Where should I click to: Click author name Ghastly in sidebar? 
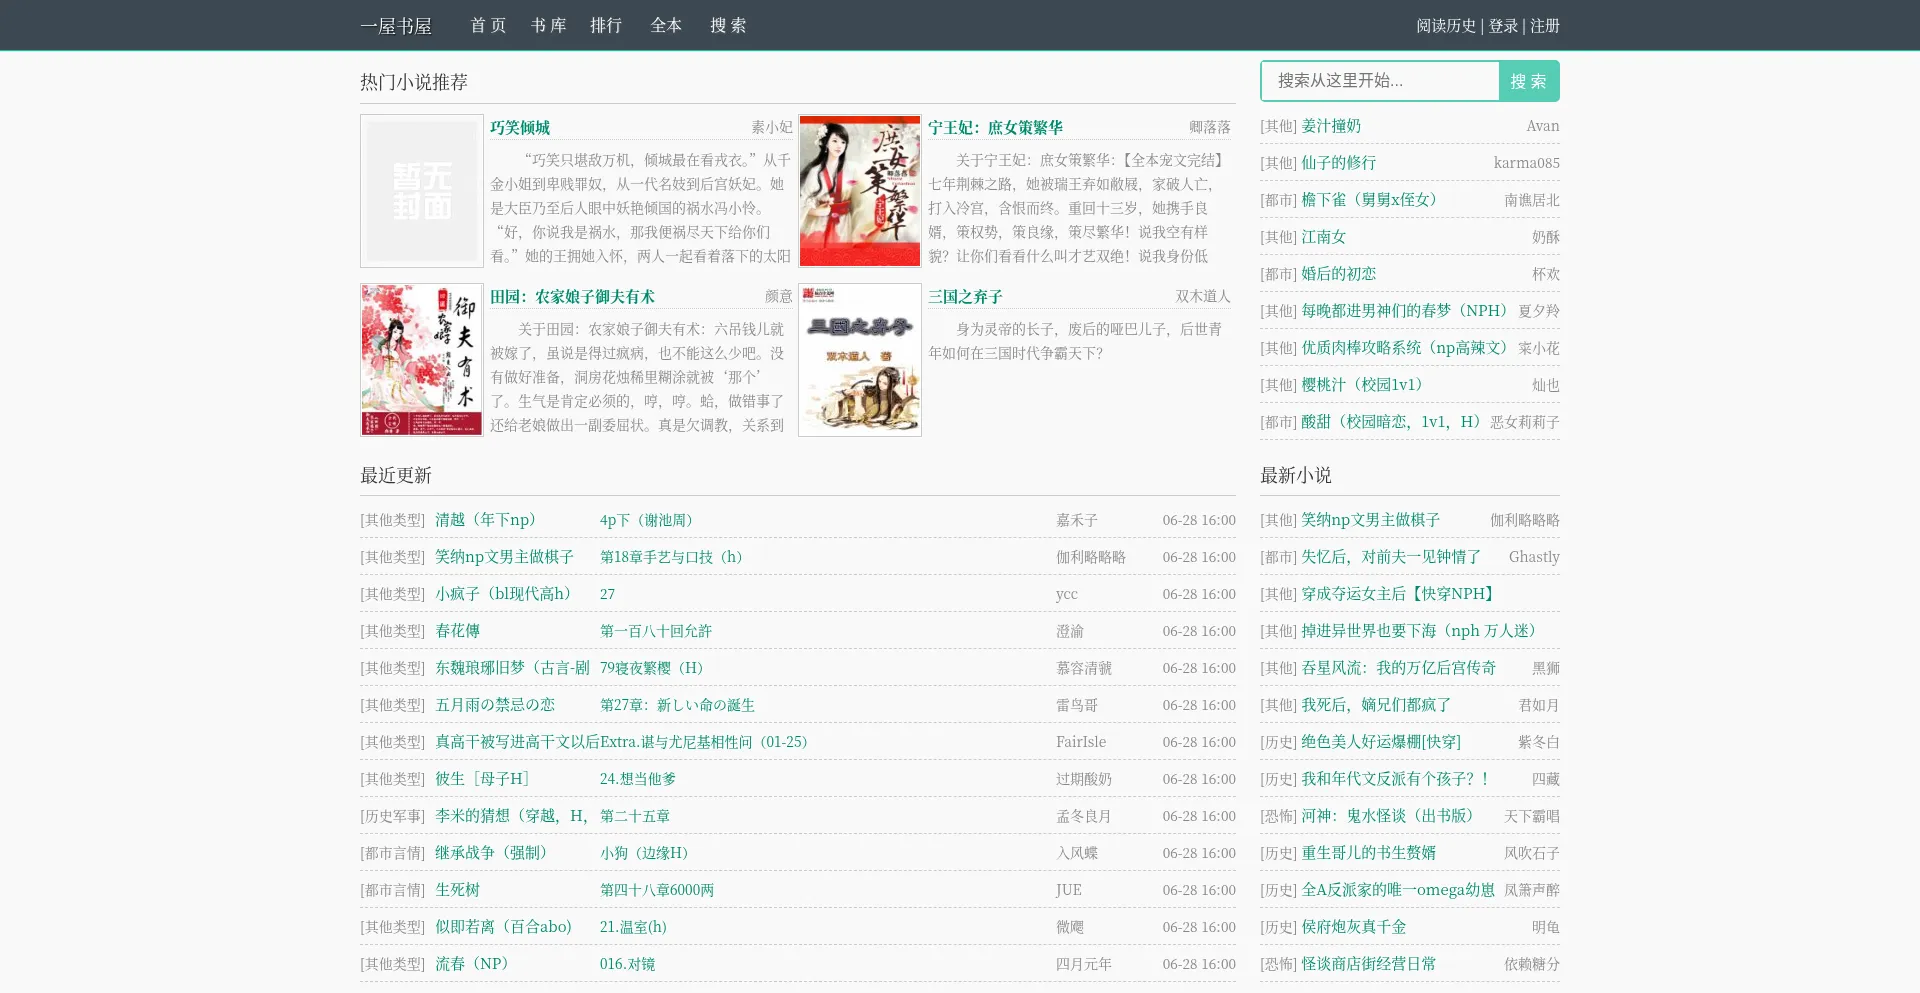click(1534, 557)
